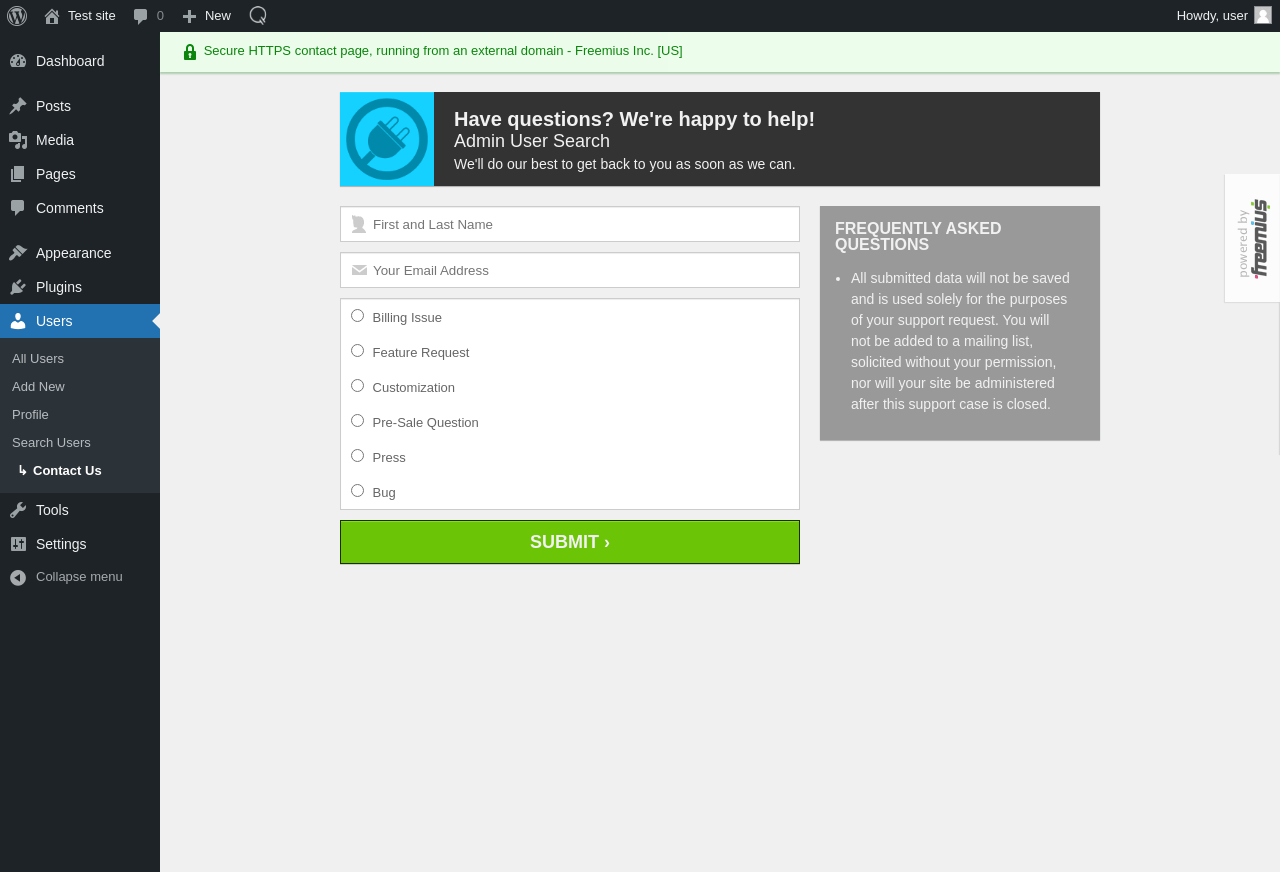Open the powered by Freemius badge
The width and height of the screenshot is (1280, 872).
(1252, 238)
